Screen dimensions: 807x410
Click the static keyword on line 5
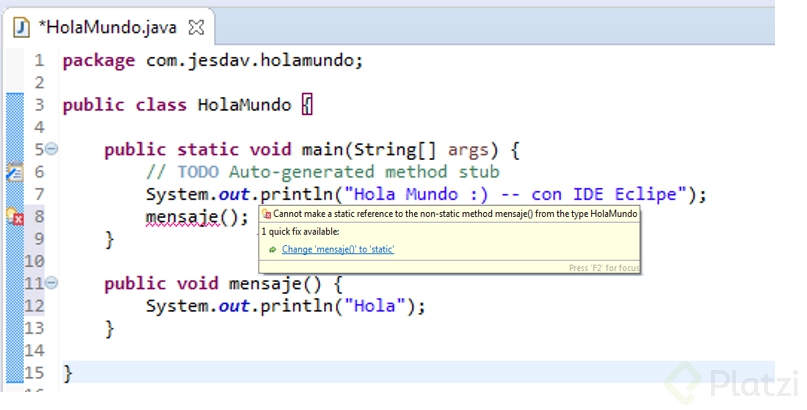pyautogui.click(x=208, y=150)
